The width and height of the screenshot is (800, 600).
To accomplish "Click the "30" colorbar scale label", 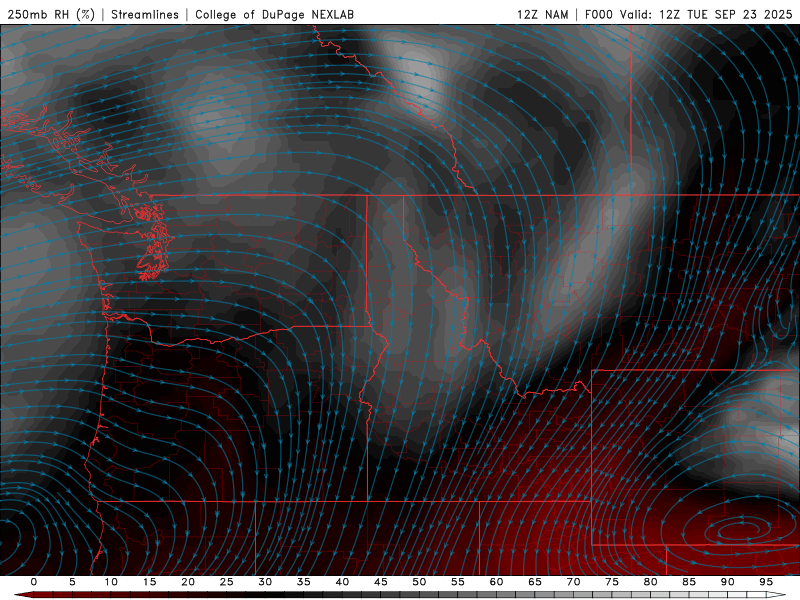I will point(265,582).
